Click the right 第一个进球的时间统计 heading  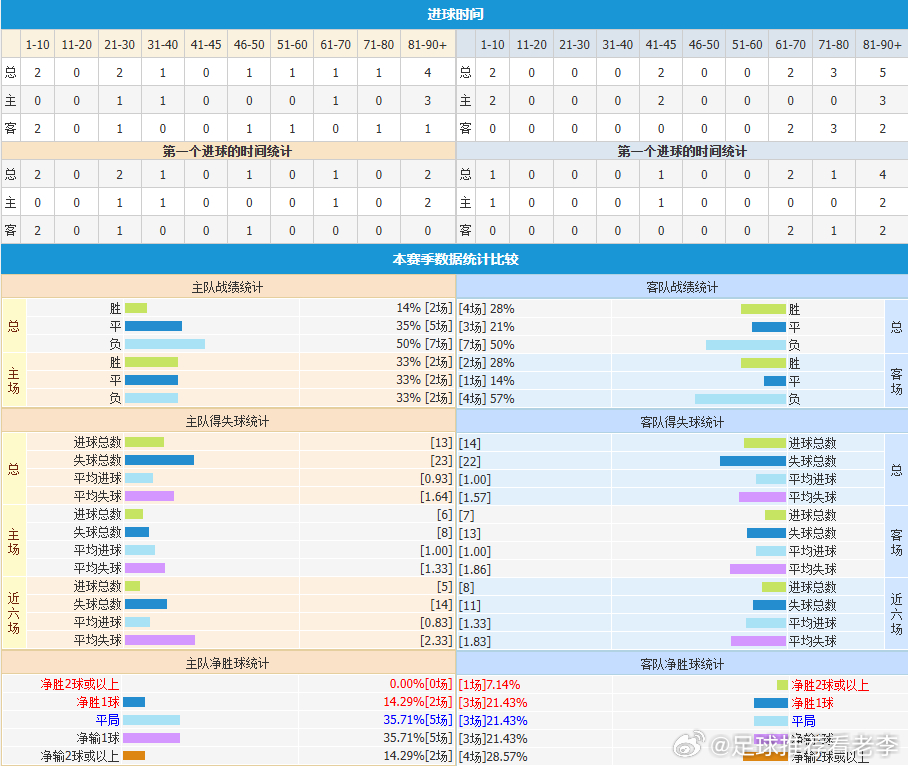click(x=682, y=151)
